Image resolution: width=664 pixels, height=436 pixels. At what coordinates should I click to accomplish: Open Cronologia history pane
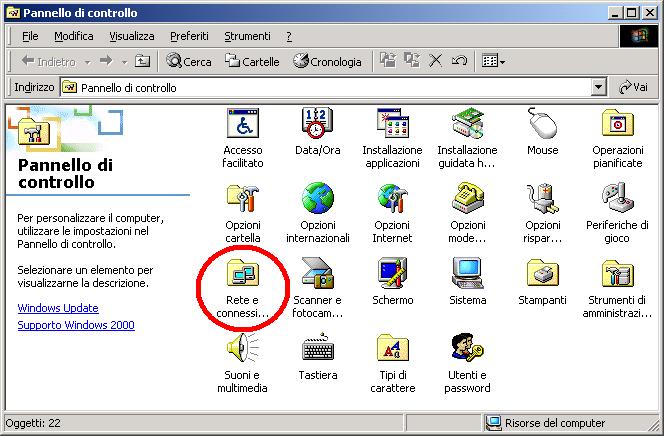327,61
